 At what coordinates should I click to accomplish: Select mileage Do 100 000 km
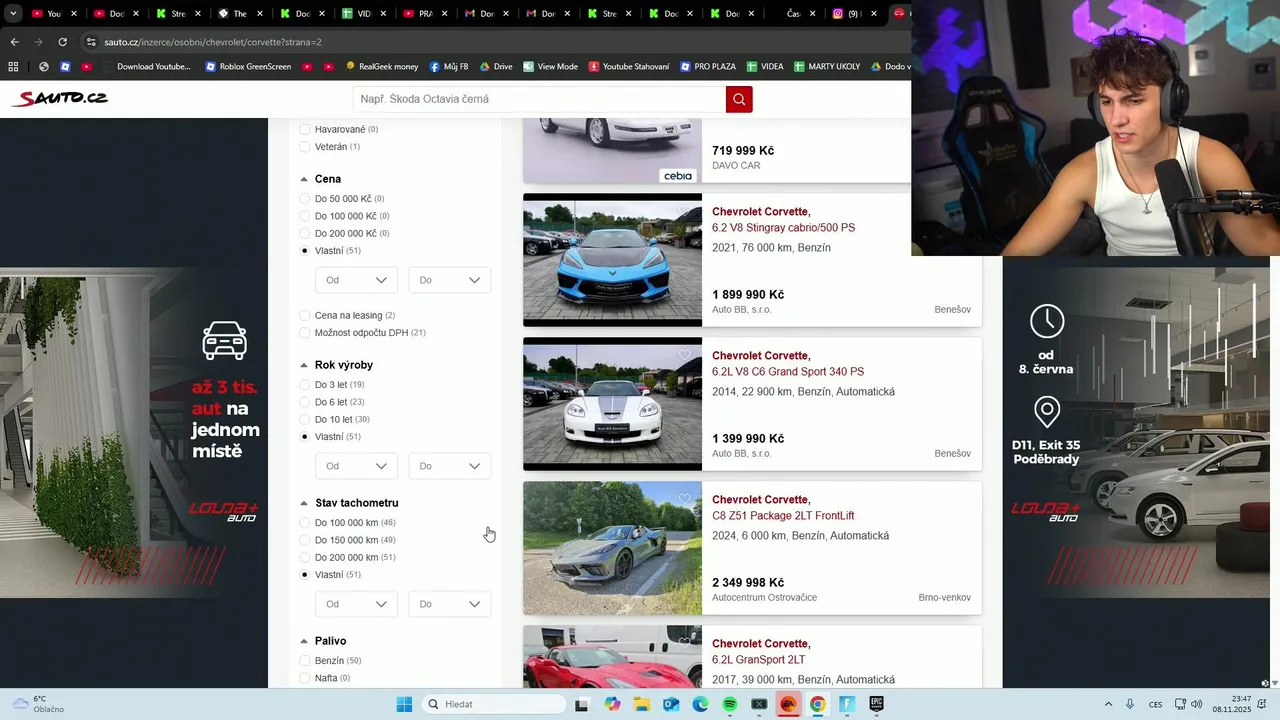click(x=305, y=523)
